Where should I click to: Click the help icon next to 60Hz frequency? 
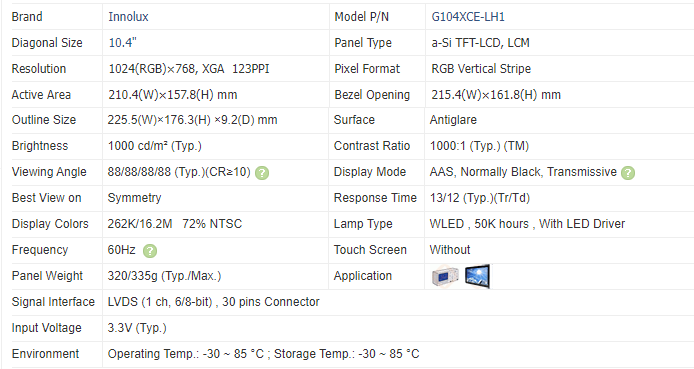[150, 251]
